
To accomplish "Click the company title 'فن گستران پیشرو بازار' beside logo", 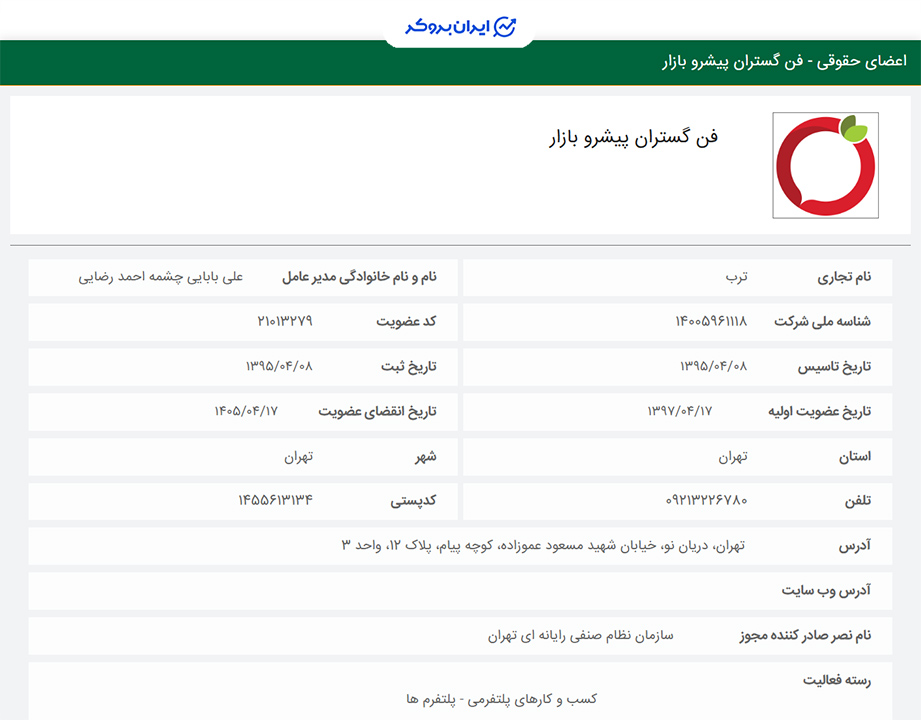I will (x=634, y=137).
